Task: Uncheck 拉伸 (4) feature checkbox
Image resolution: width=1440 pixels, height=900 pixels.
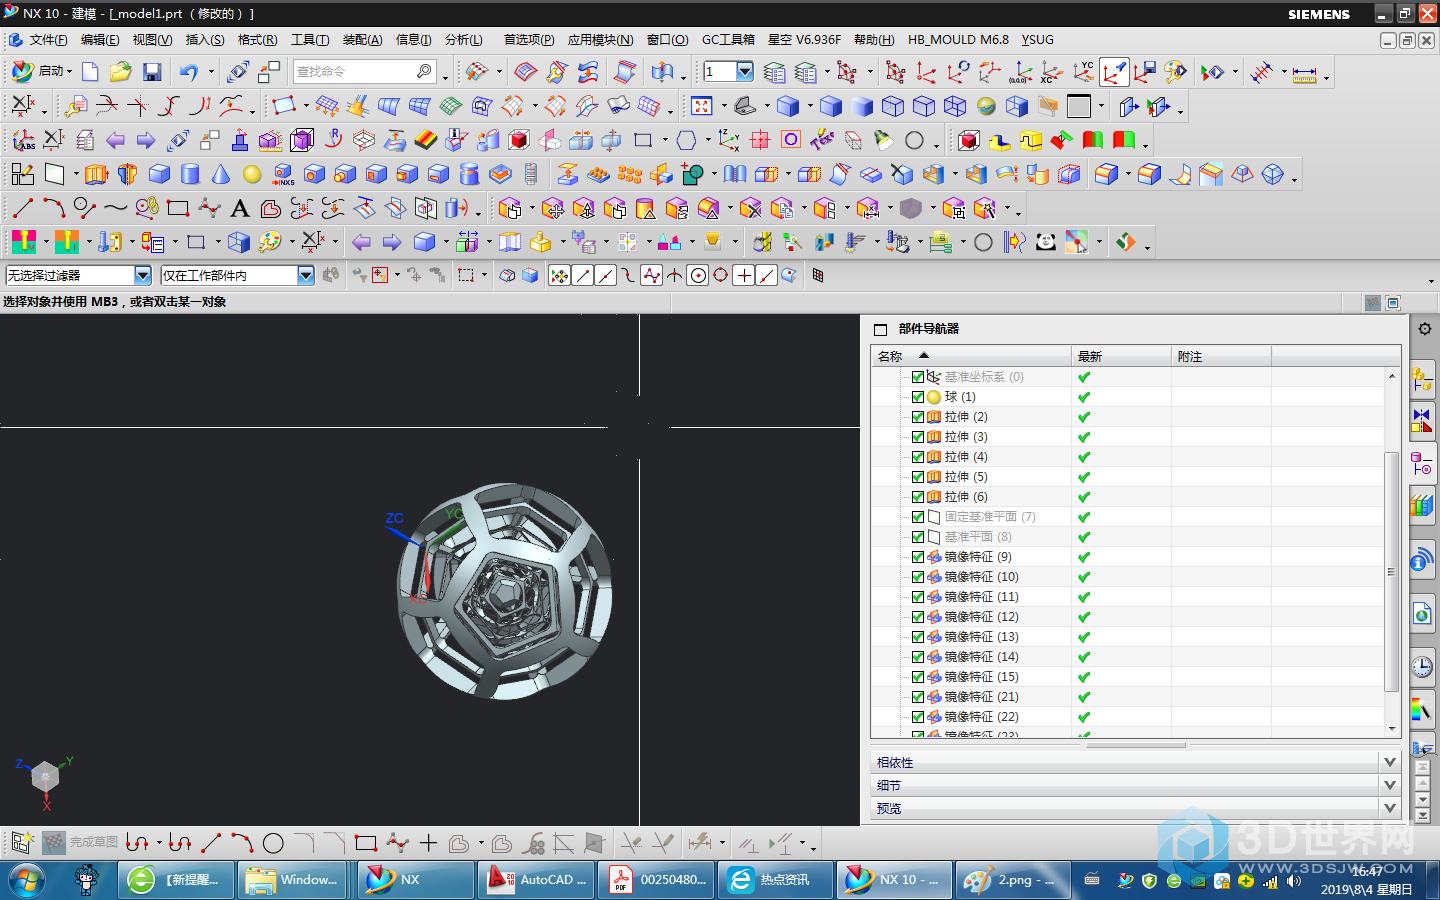Action: pos(917,457)
